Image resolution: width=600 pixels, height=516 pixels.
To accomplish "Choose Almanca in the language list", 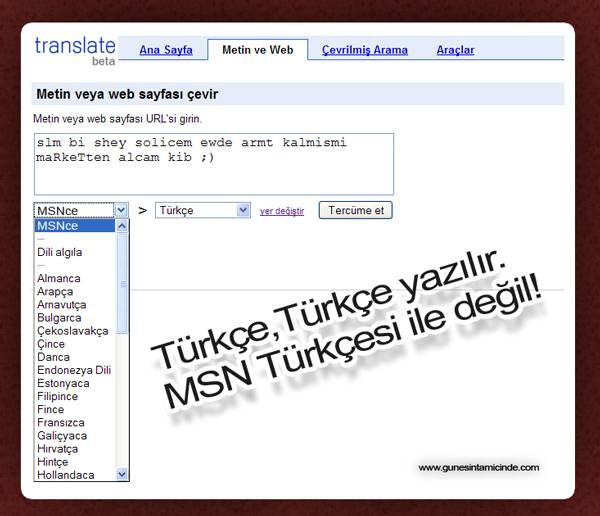I will 59,278.
